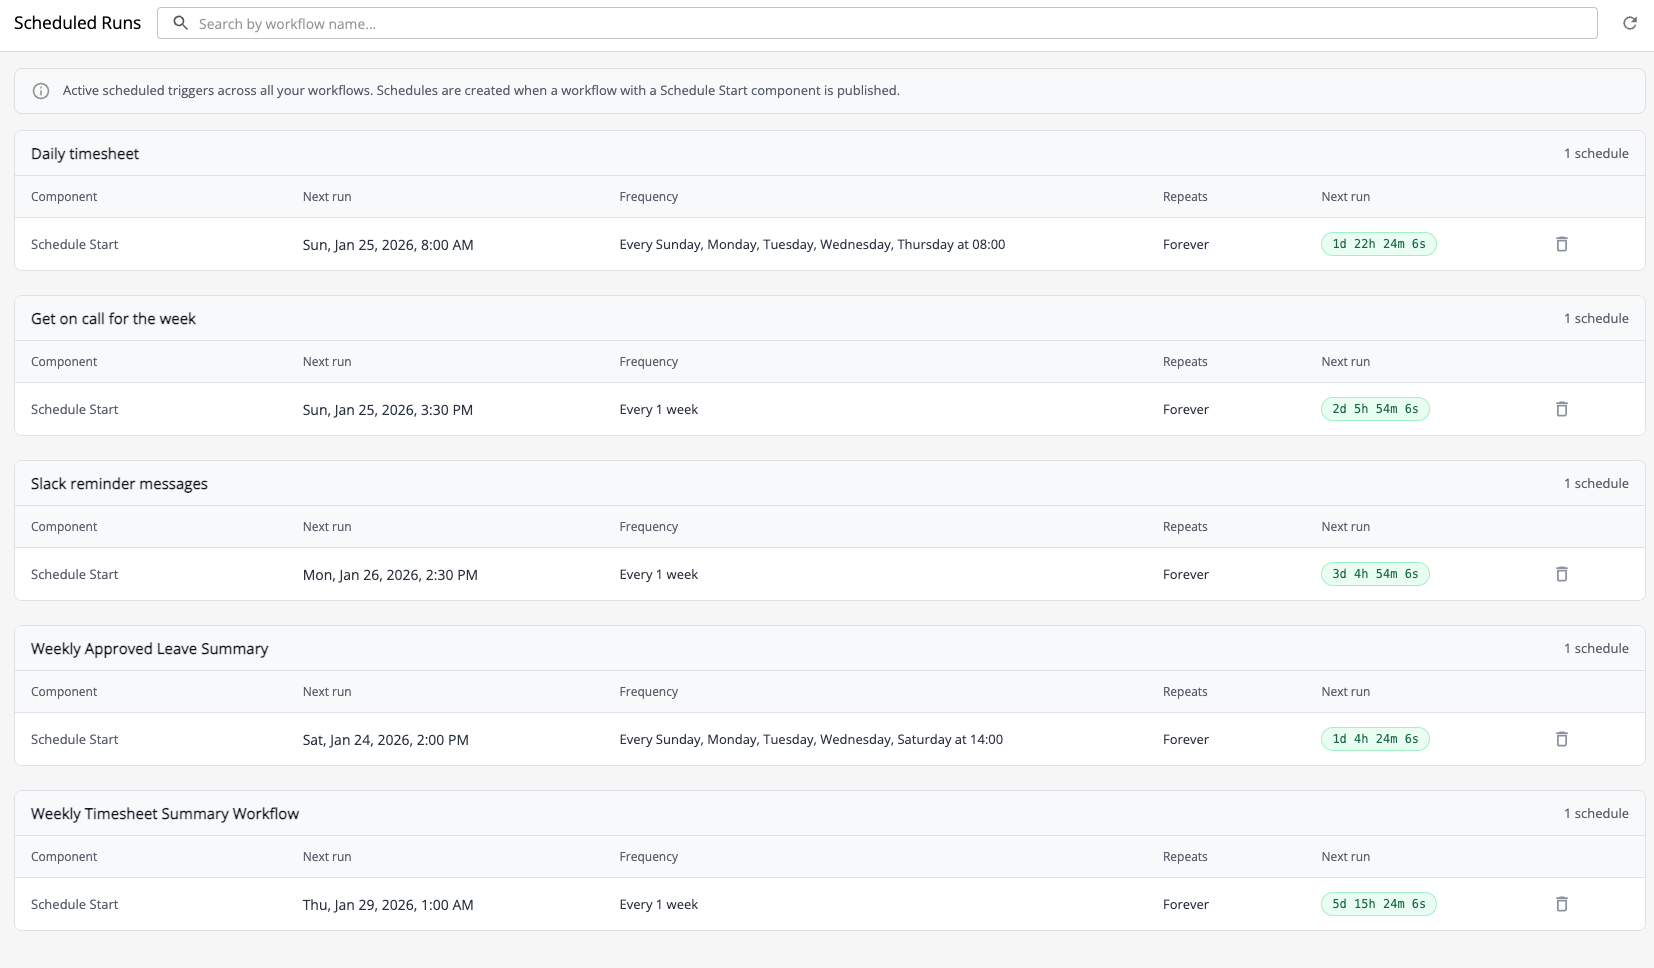Image resolution: width=1654 pixels, height=968 pixels.
Task: Click the 5d 15h countdown badge
Action: (1378, 904)
